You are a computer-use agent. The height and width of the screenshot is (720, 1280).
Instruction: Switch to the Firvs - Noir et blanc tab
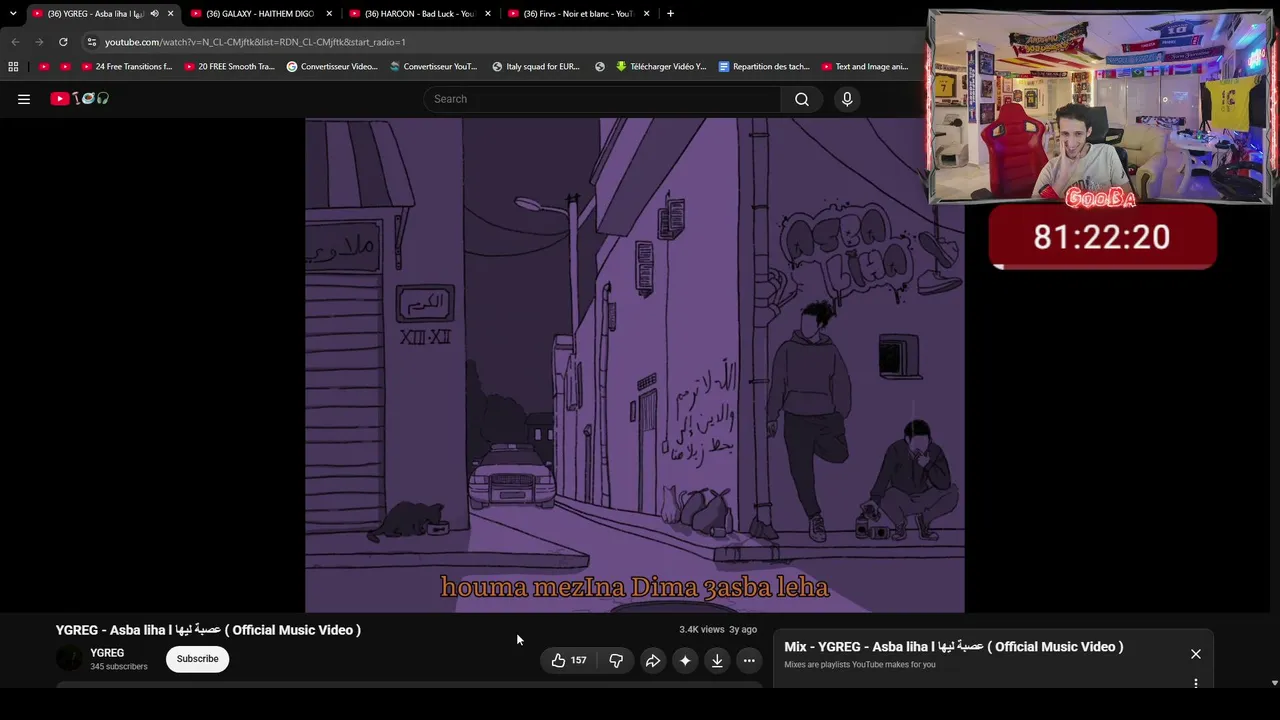click(x=580, y=14)
